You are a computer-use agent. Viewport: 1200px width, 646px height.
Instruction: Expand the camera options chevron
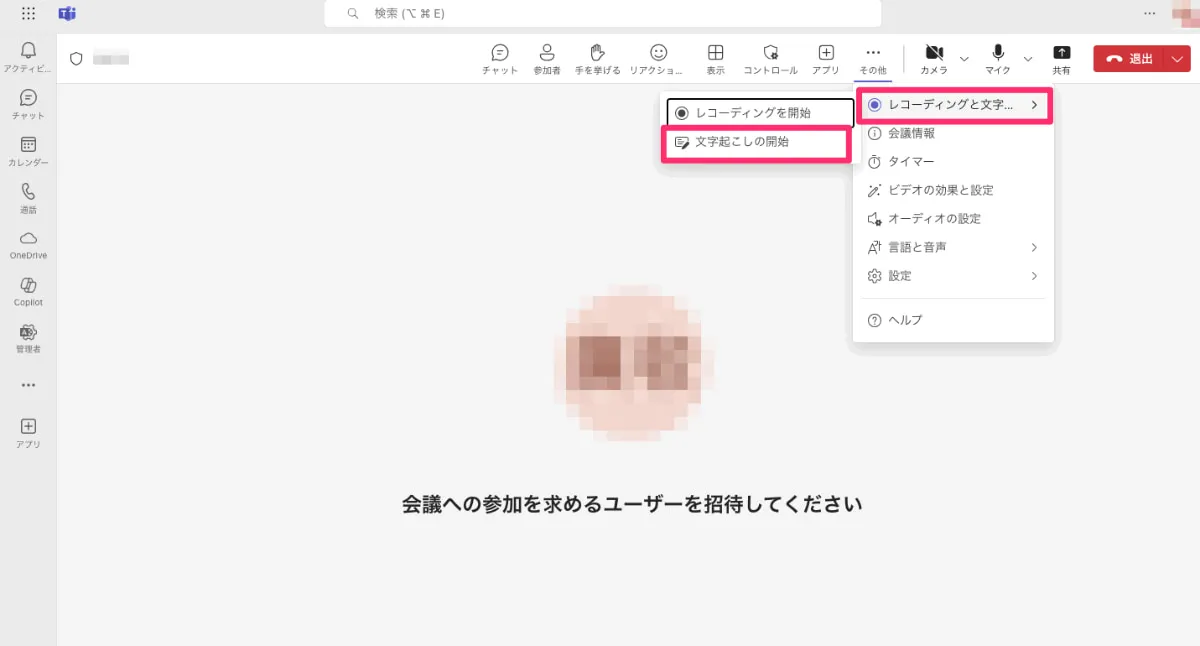tap(962, 59)
